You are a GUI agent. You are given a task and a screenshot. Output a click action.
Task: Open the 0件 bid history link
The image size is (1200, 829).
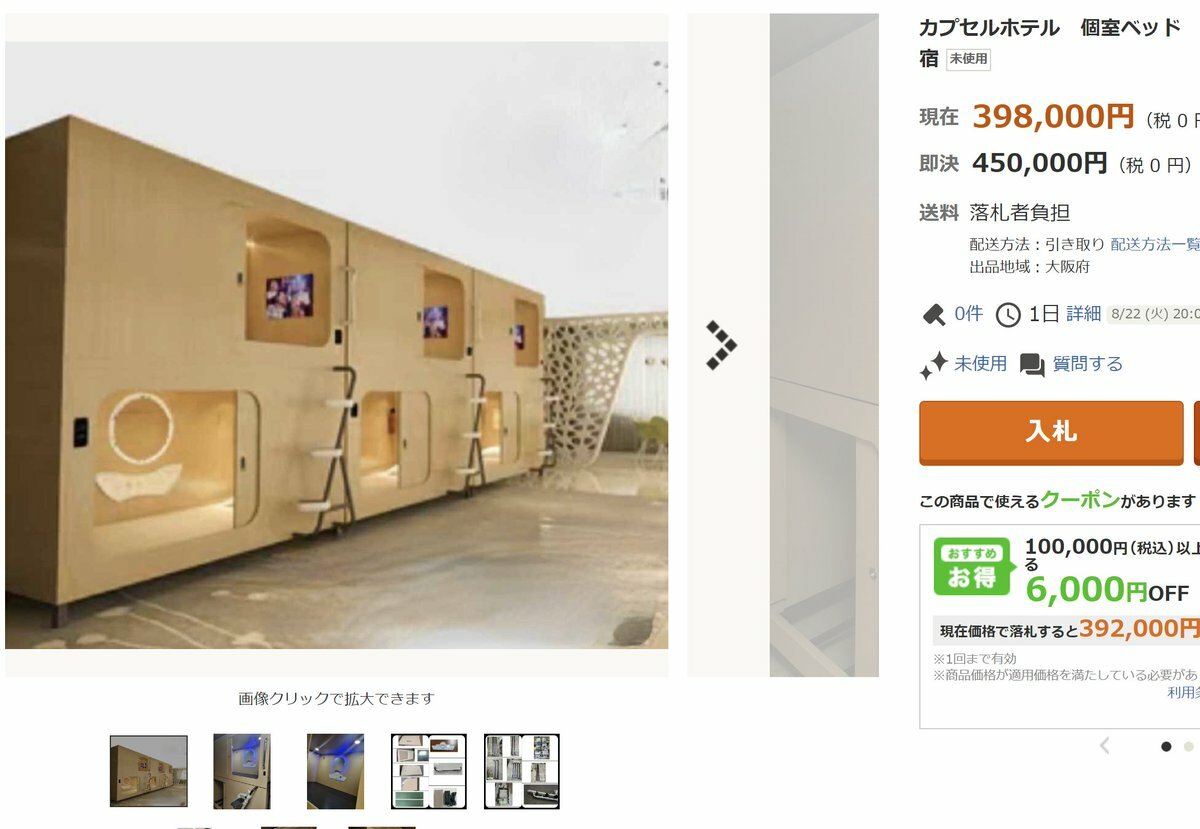(968, 314)
